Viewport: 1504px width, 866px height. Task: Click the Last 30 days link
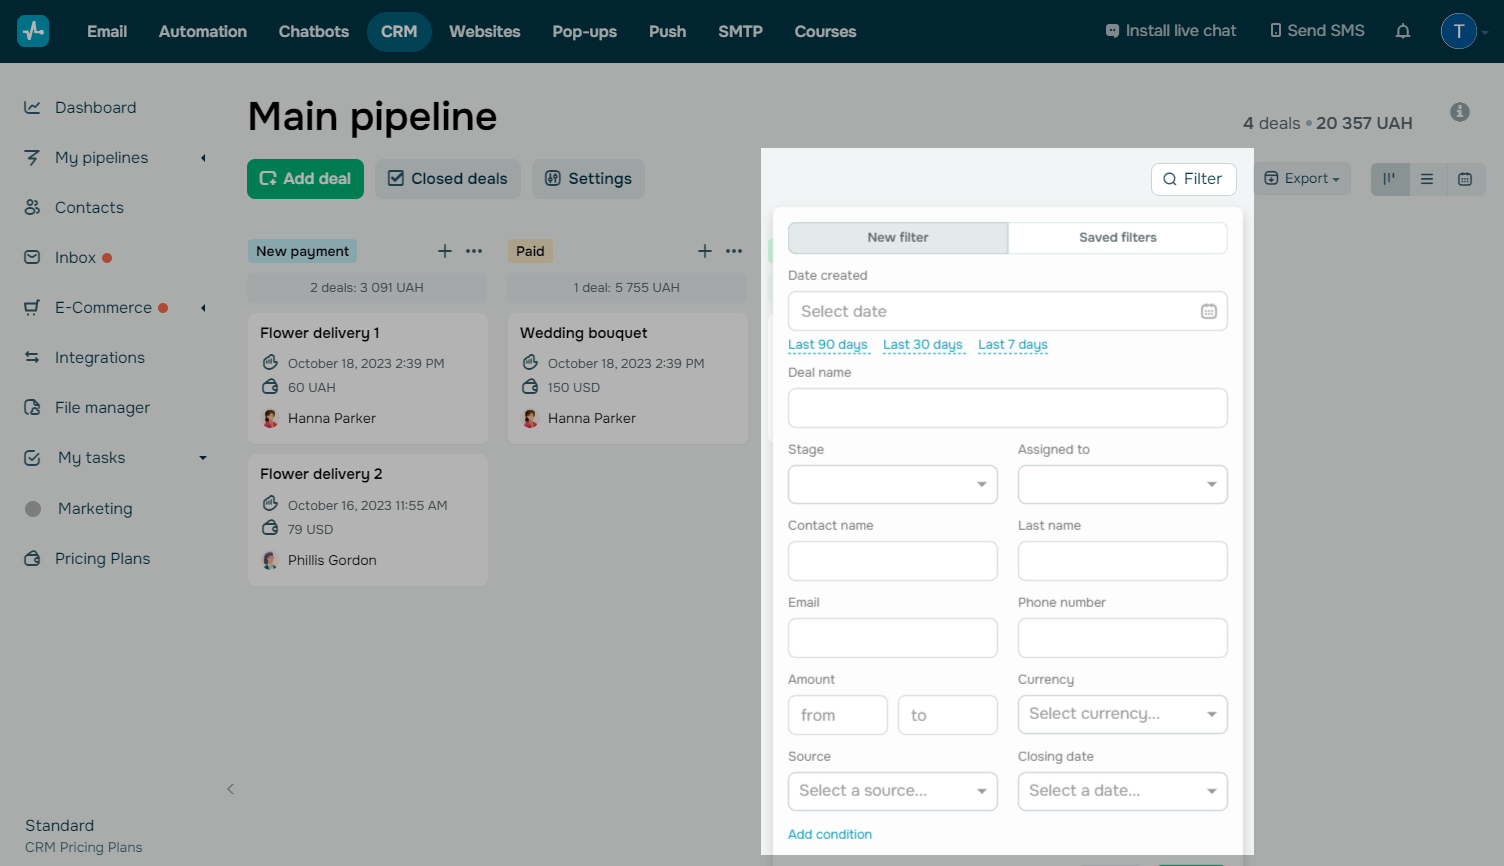click(x=922, y=345)
